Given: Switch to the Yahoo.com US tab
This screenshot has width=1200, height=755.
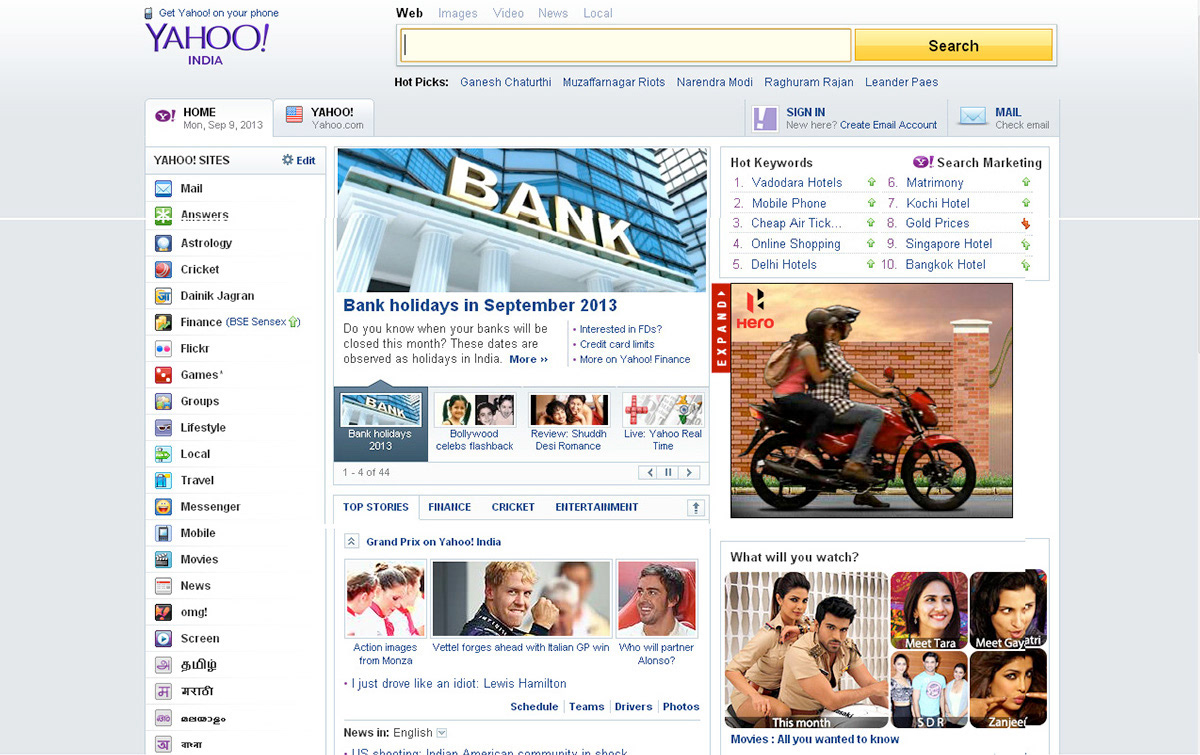Looking at the screenshot, I should [324, 118].
